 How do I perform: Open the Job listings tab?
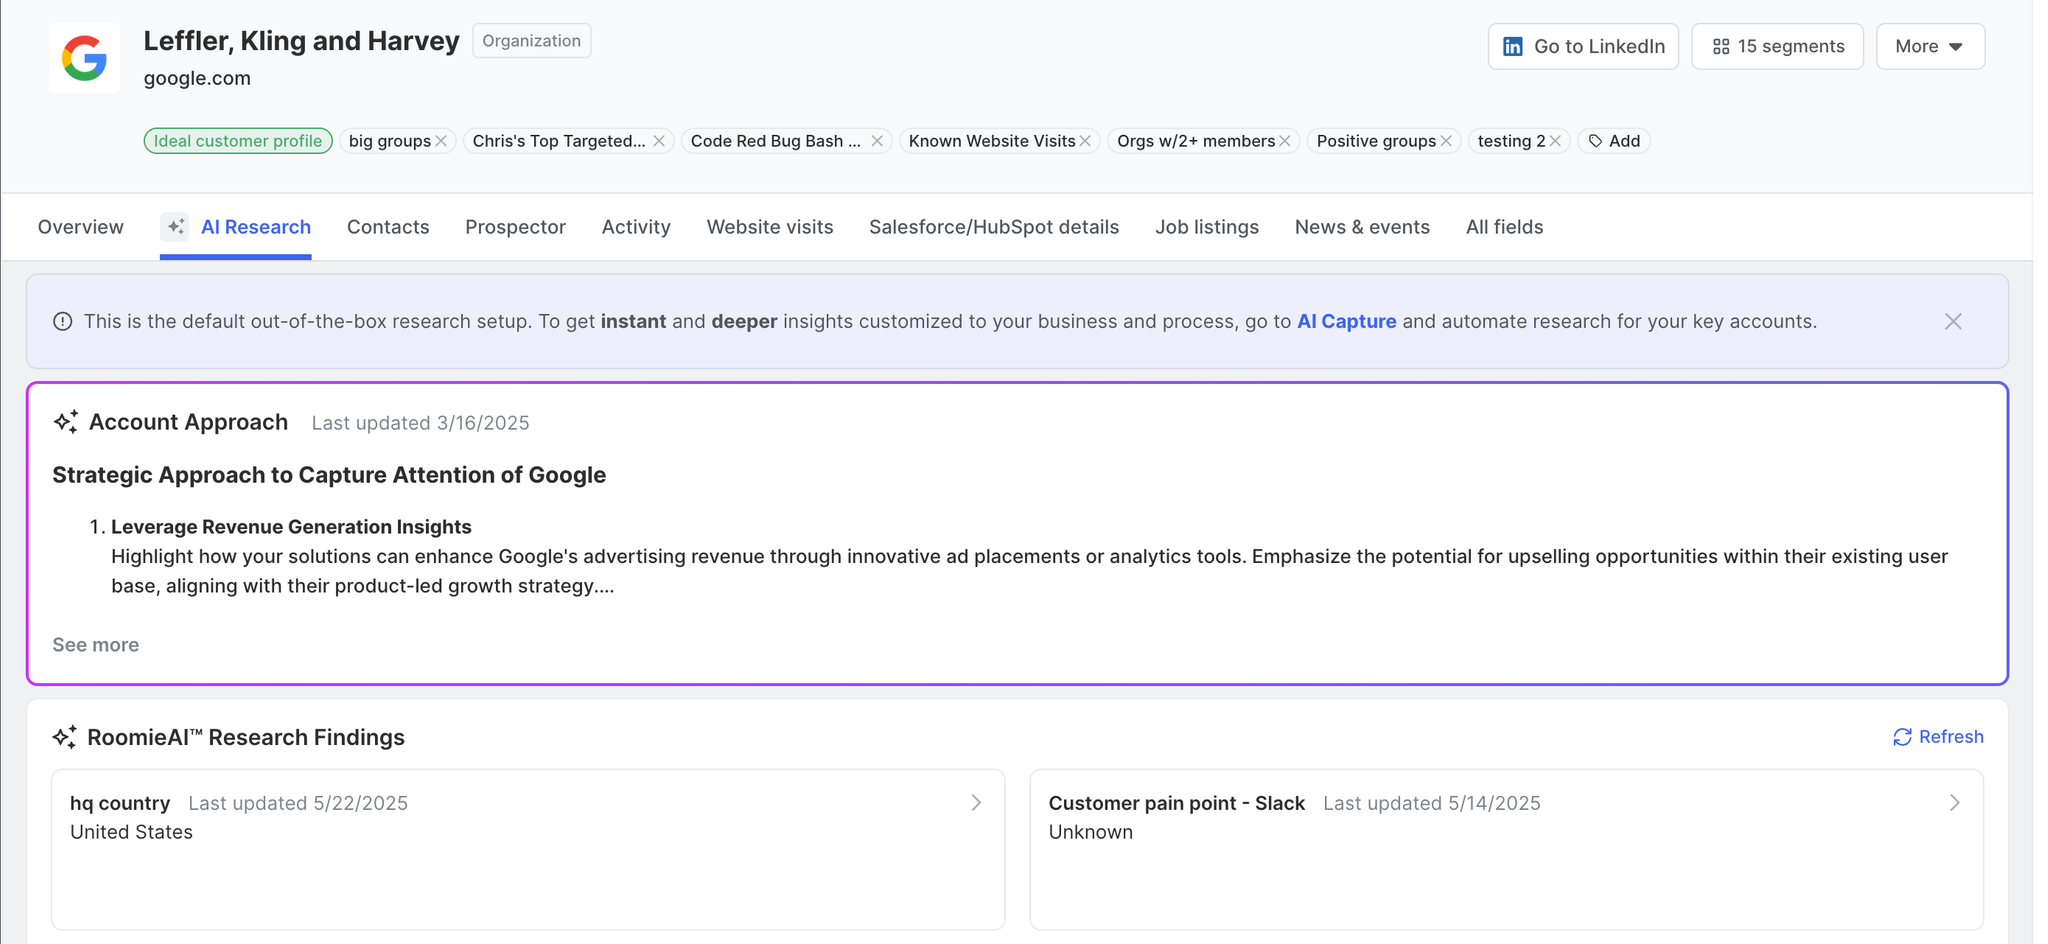pos(1206,227)
